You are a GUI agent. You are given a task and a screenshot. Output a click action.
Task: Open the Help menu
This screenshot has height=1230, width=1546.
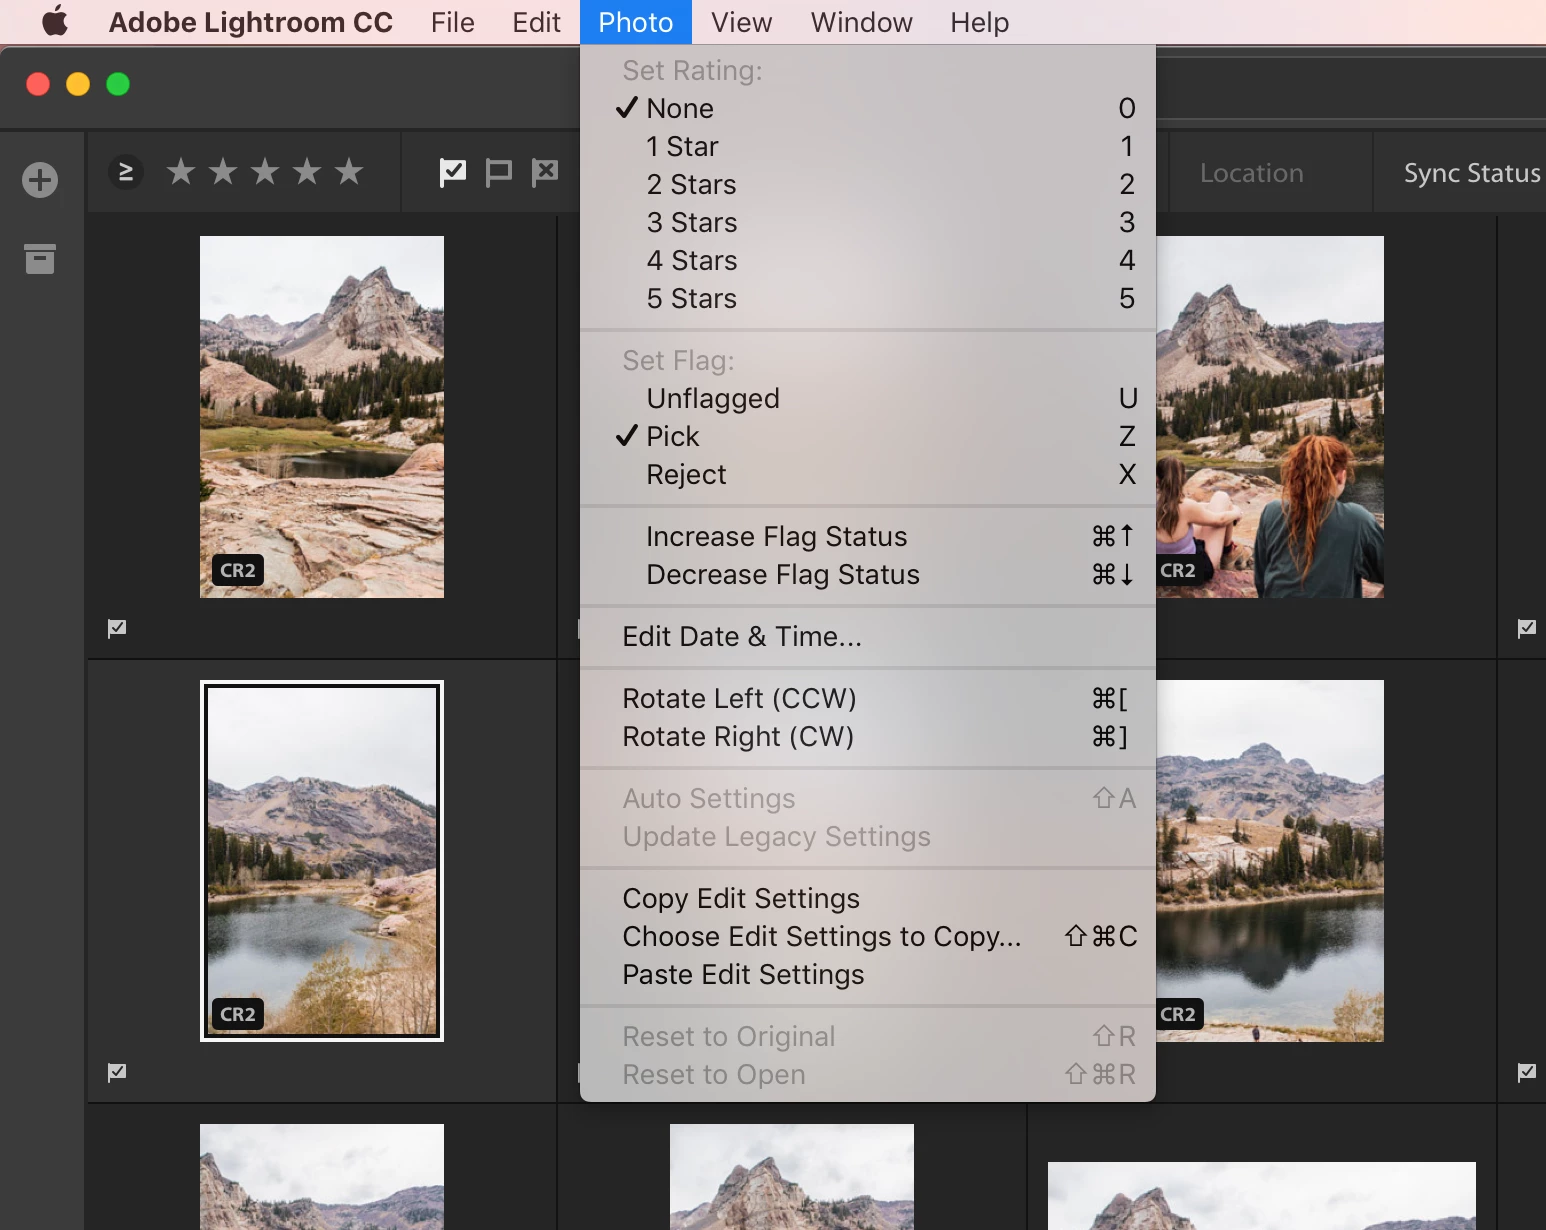pos(979,22)
